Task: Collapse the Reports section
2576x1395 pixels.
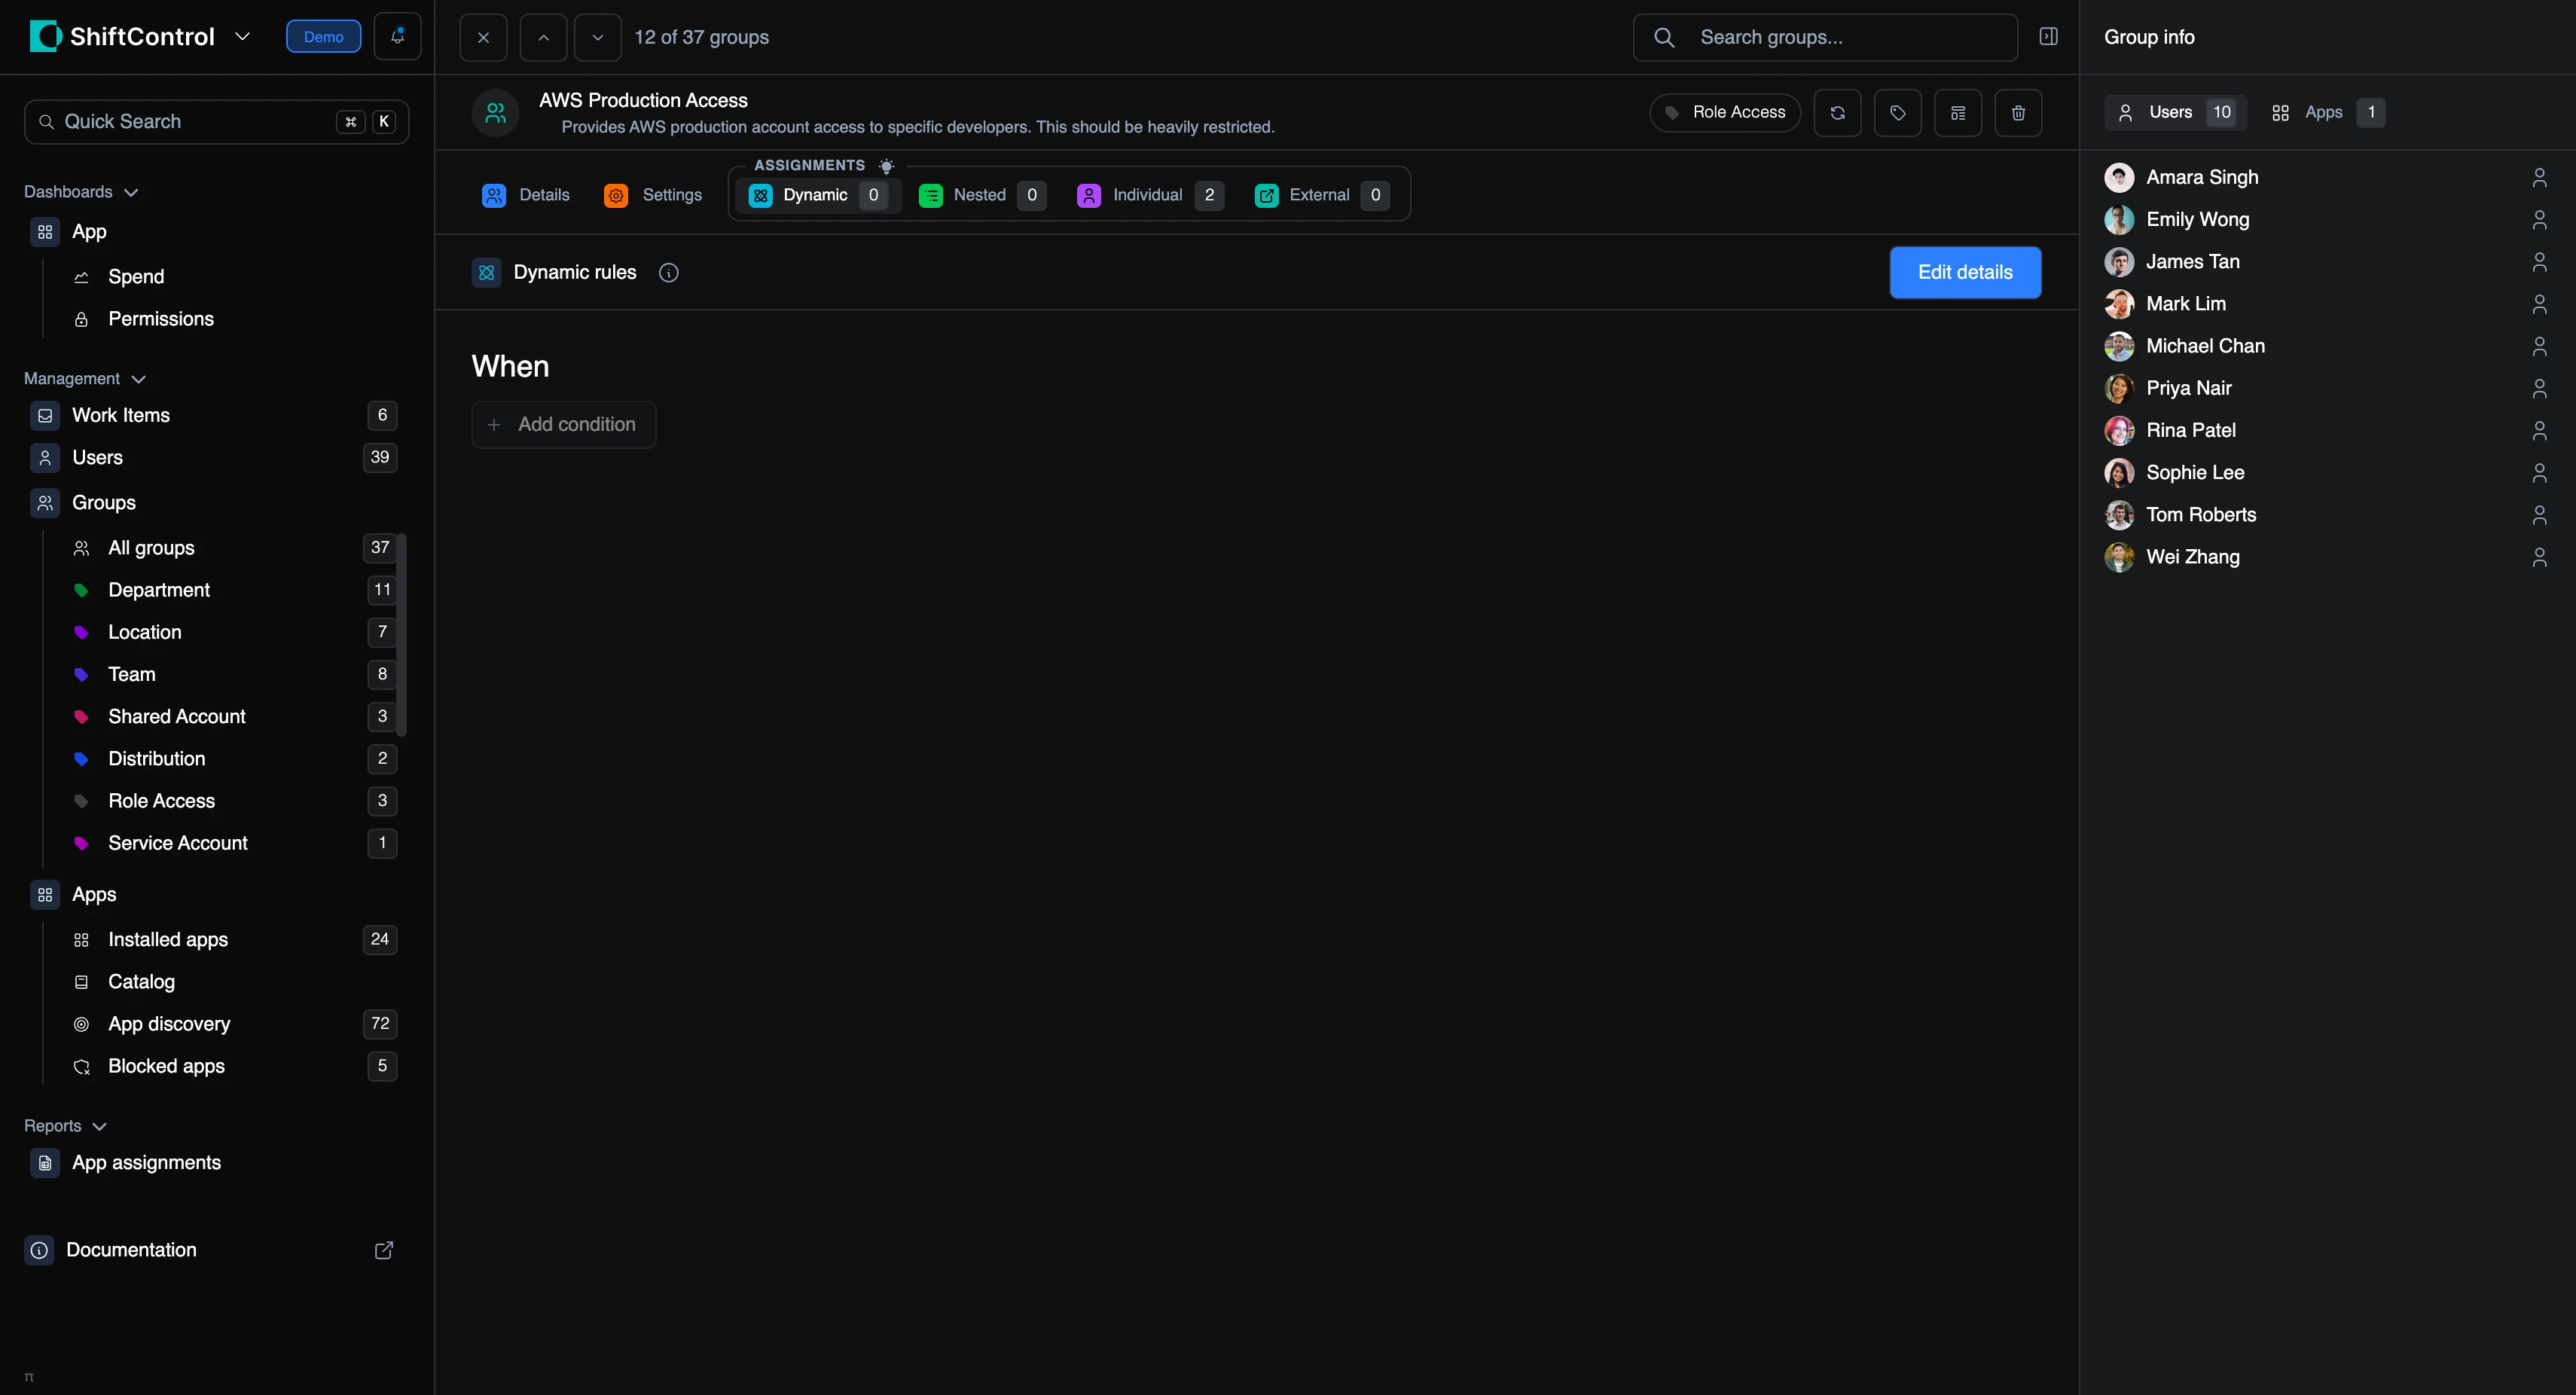Action: [65, 1126]
